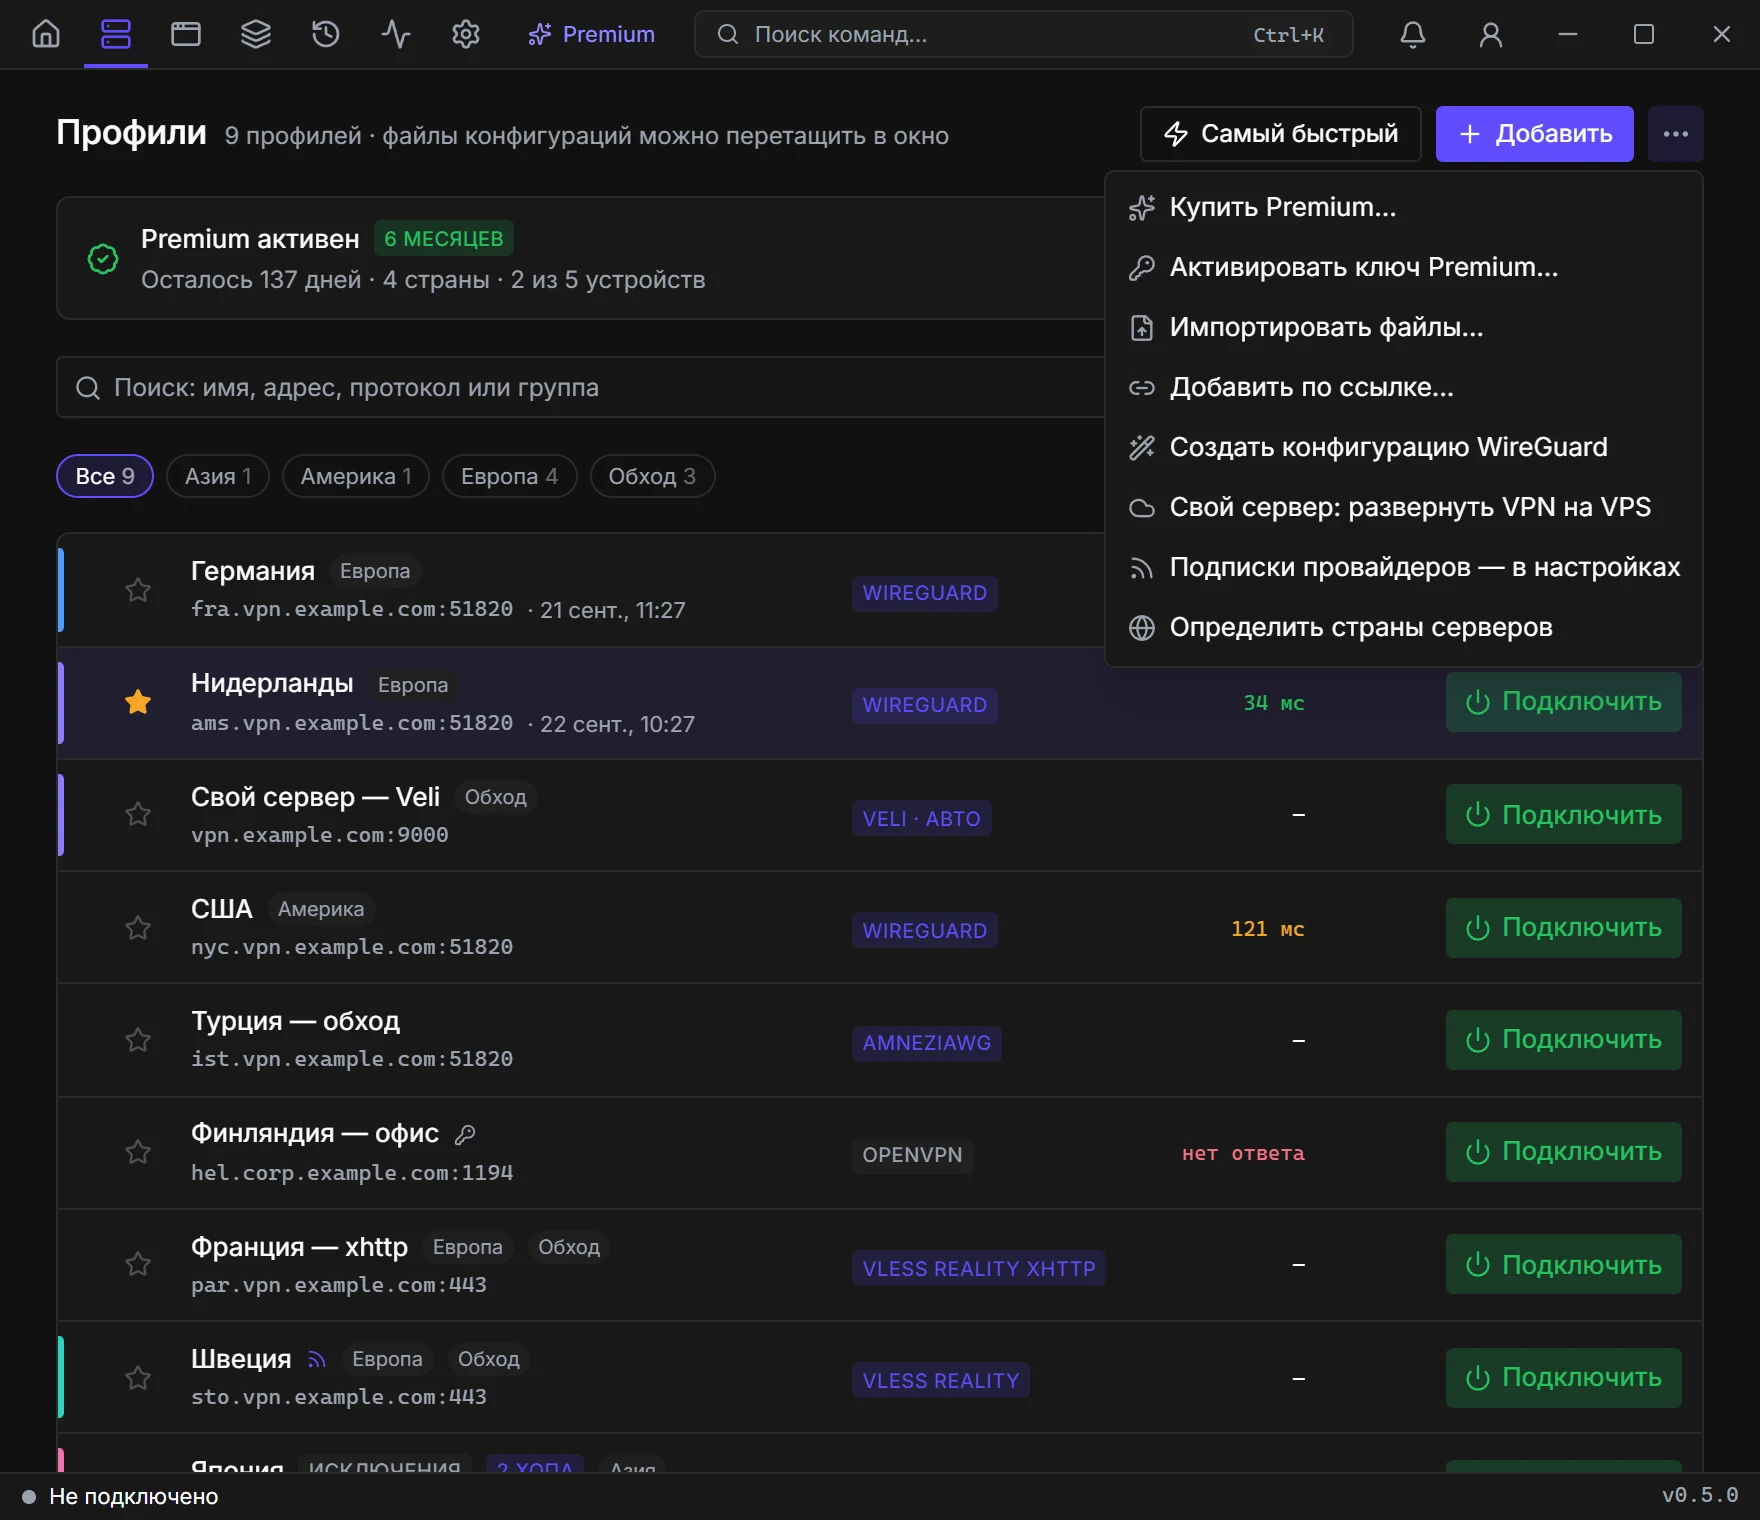Click the Добавить button
Viewport: 1760px width, 1520px height.
click(1535, 134)
